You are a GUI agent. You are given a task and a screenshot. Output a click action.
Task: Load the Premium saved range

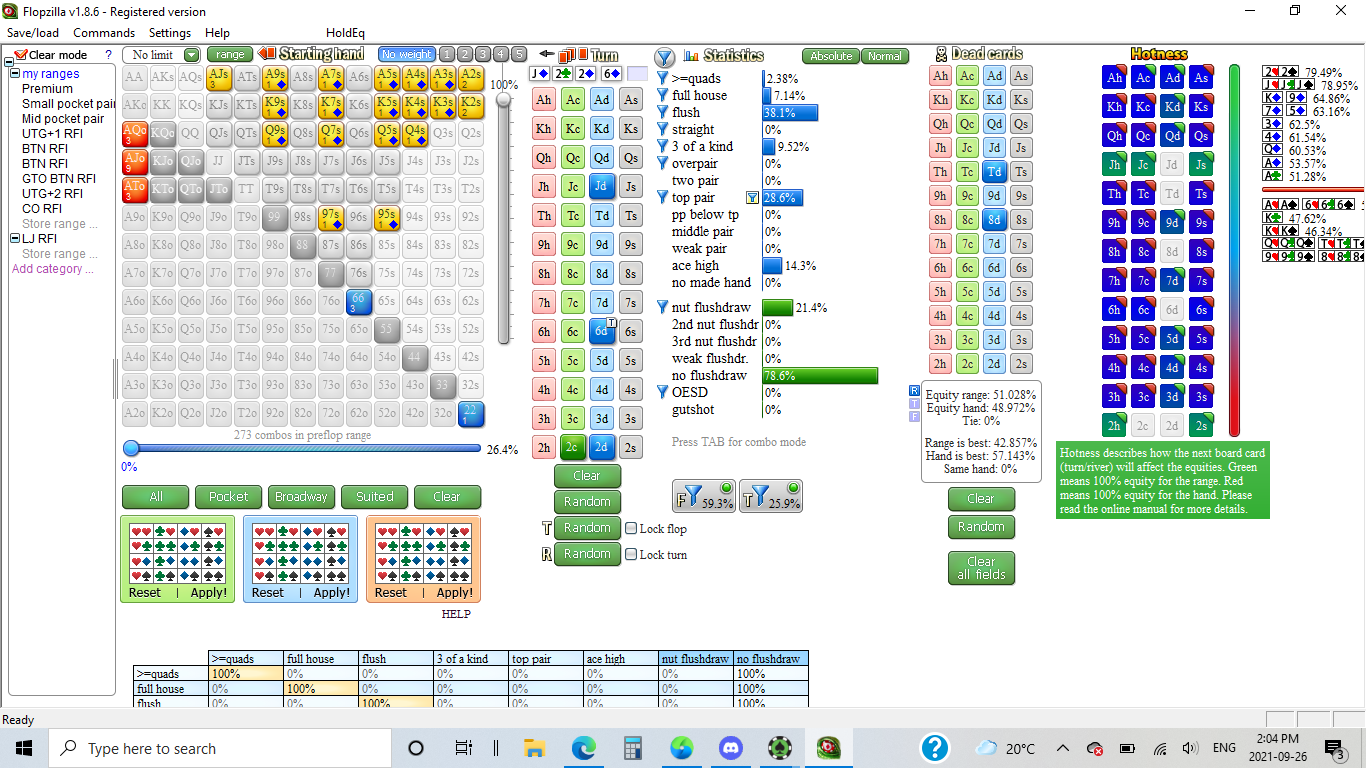47,89
